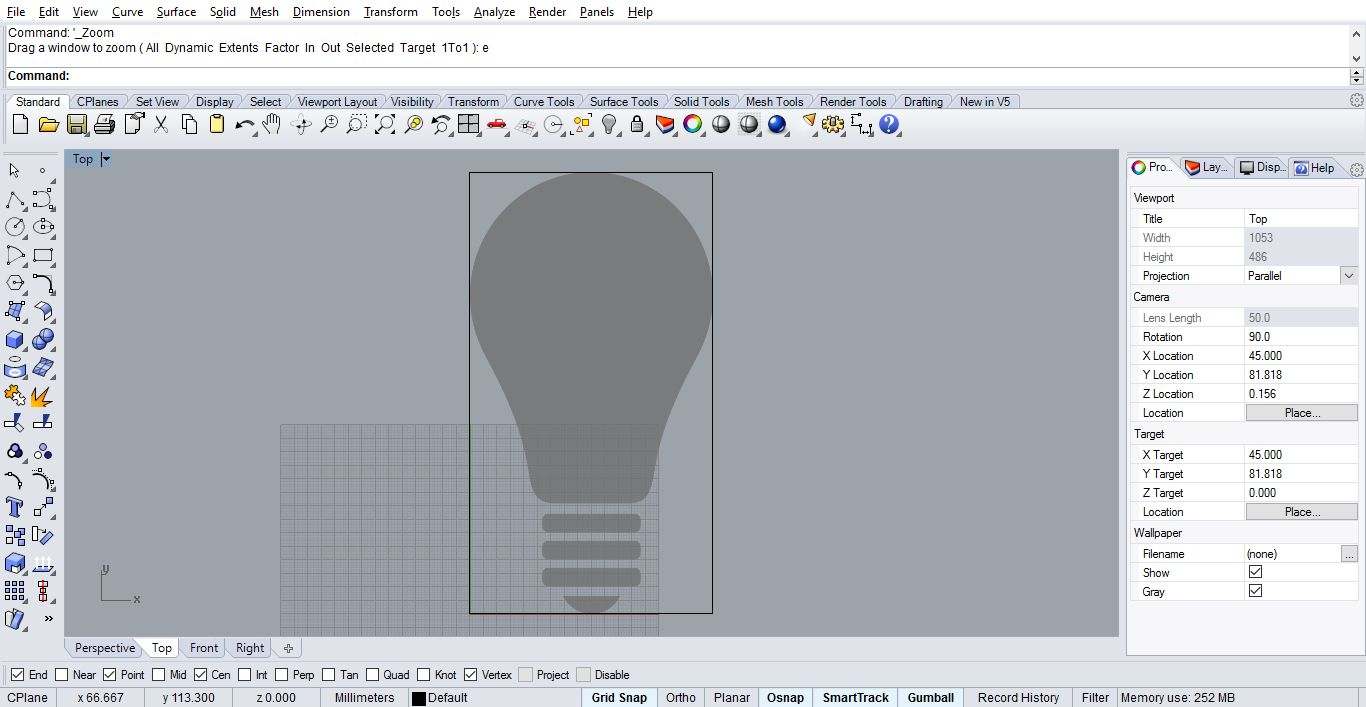Viewport: 1366px width, 707px height.
Task: Toggle Grid Snap in status bar
Action: [x=619, y=698]
